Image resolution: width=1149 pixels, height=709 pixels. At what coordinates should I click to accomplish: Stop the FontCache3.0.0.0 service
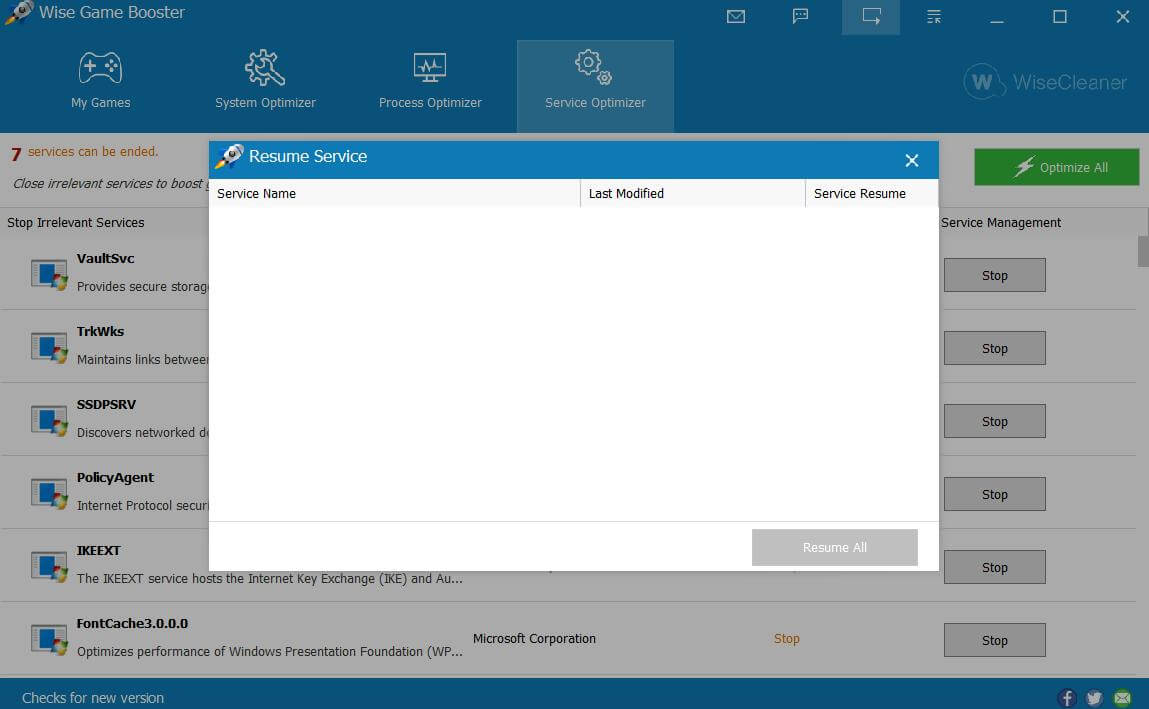(994, 640)
